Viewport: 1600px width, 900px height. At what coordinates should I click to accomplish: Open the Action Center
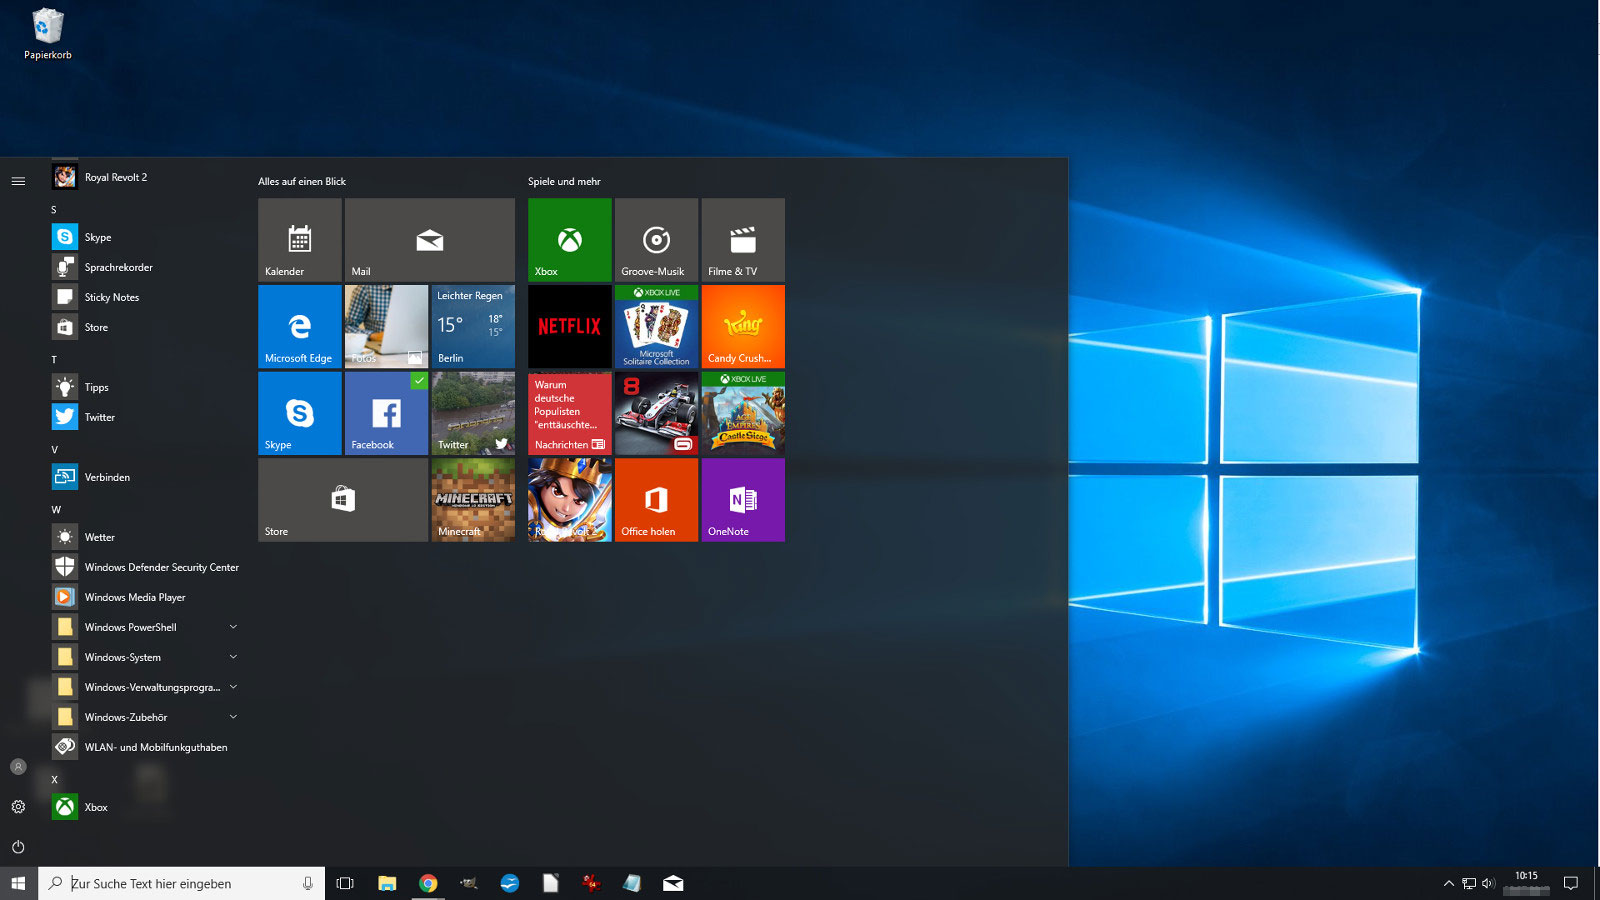(x=1571, y=883)
